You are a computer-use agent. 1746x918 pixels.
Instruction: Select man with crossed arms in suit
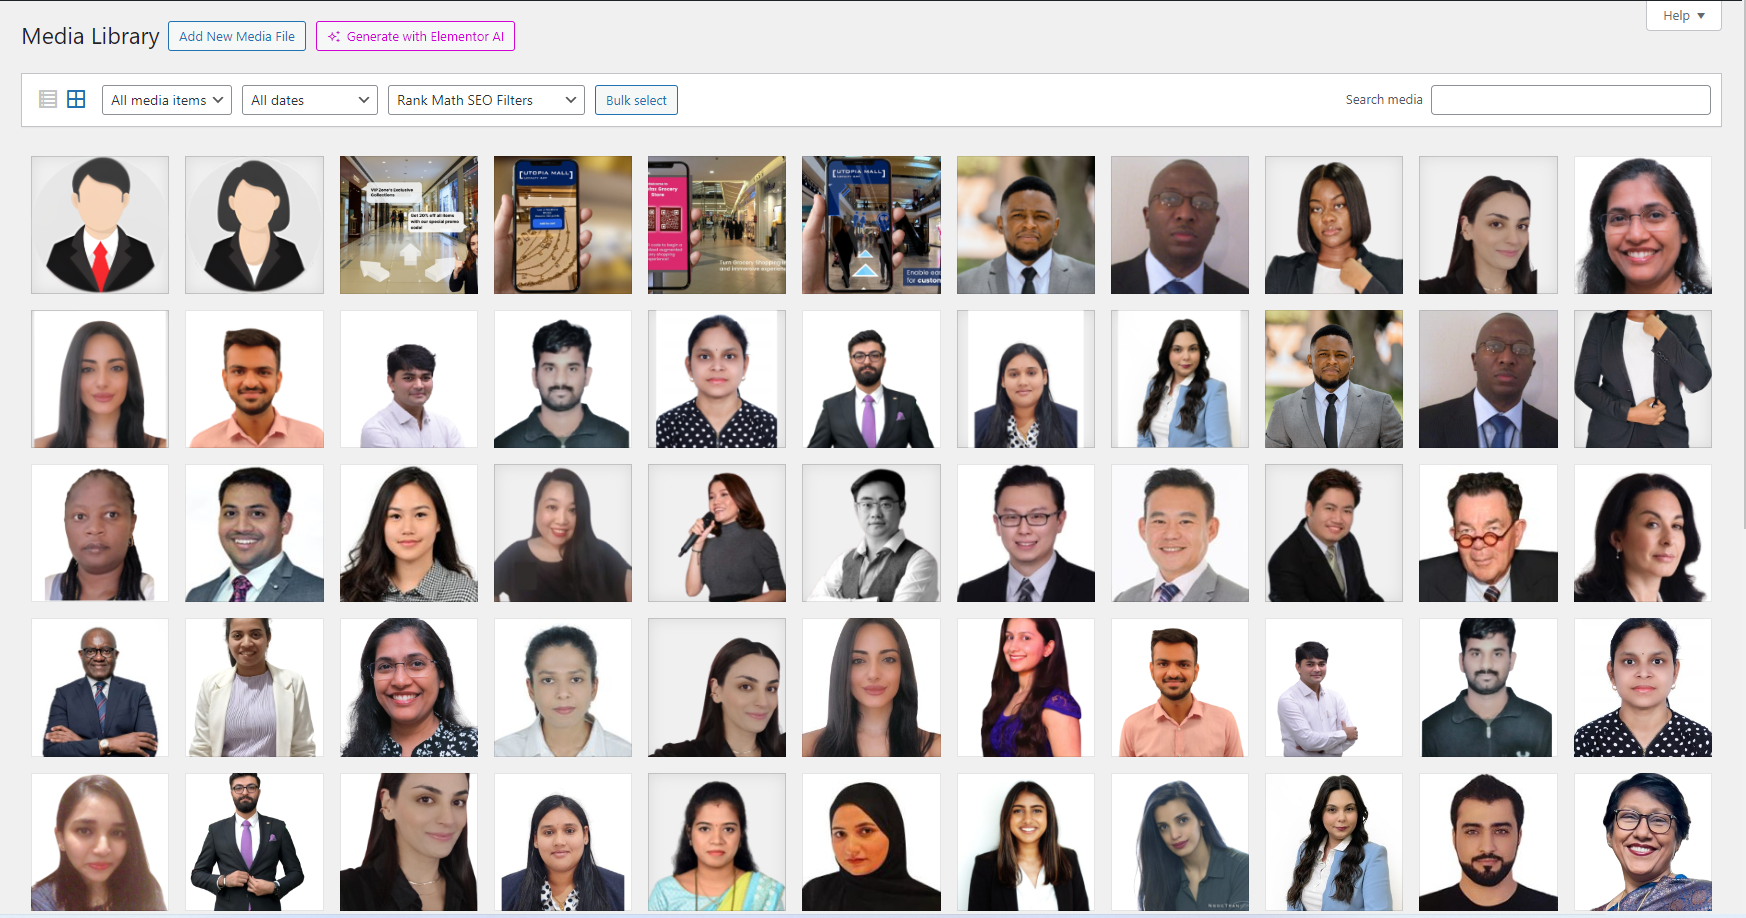click(x=100, y=687)
